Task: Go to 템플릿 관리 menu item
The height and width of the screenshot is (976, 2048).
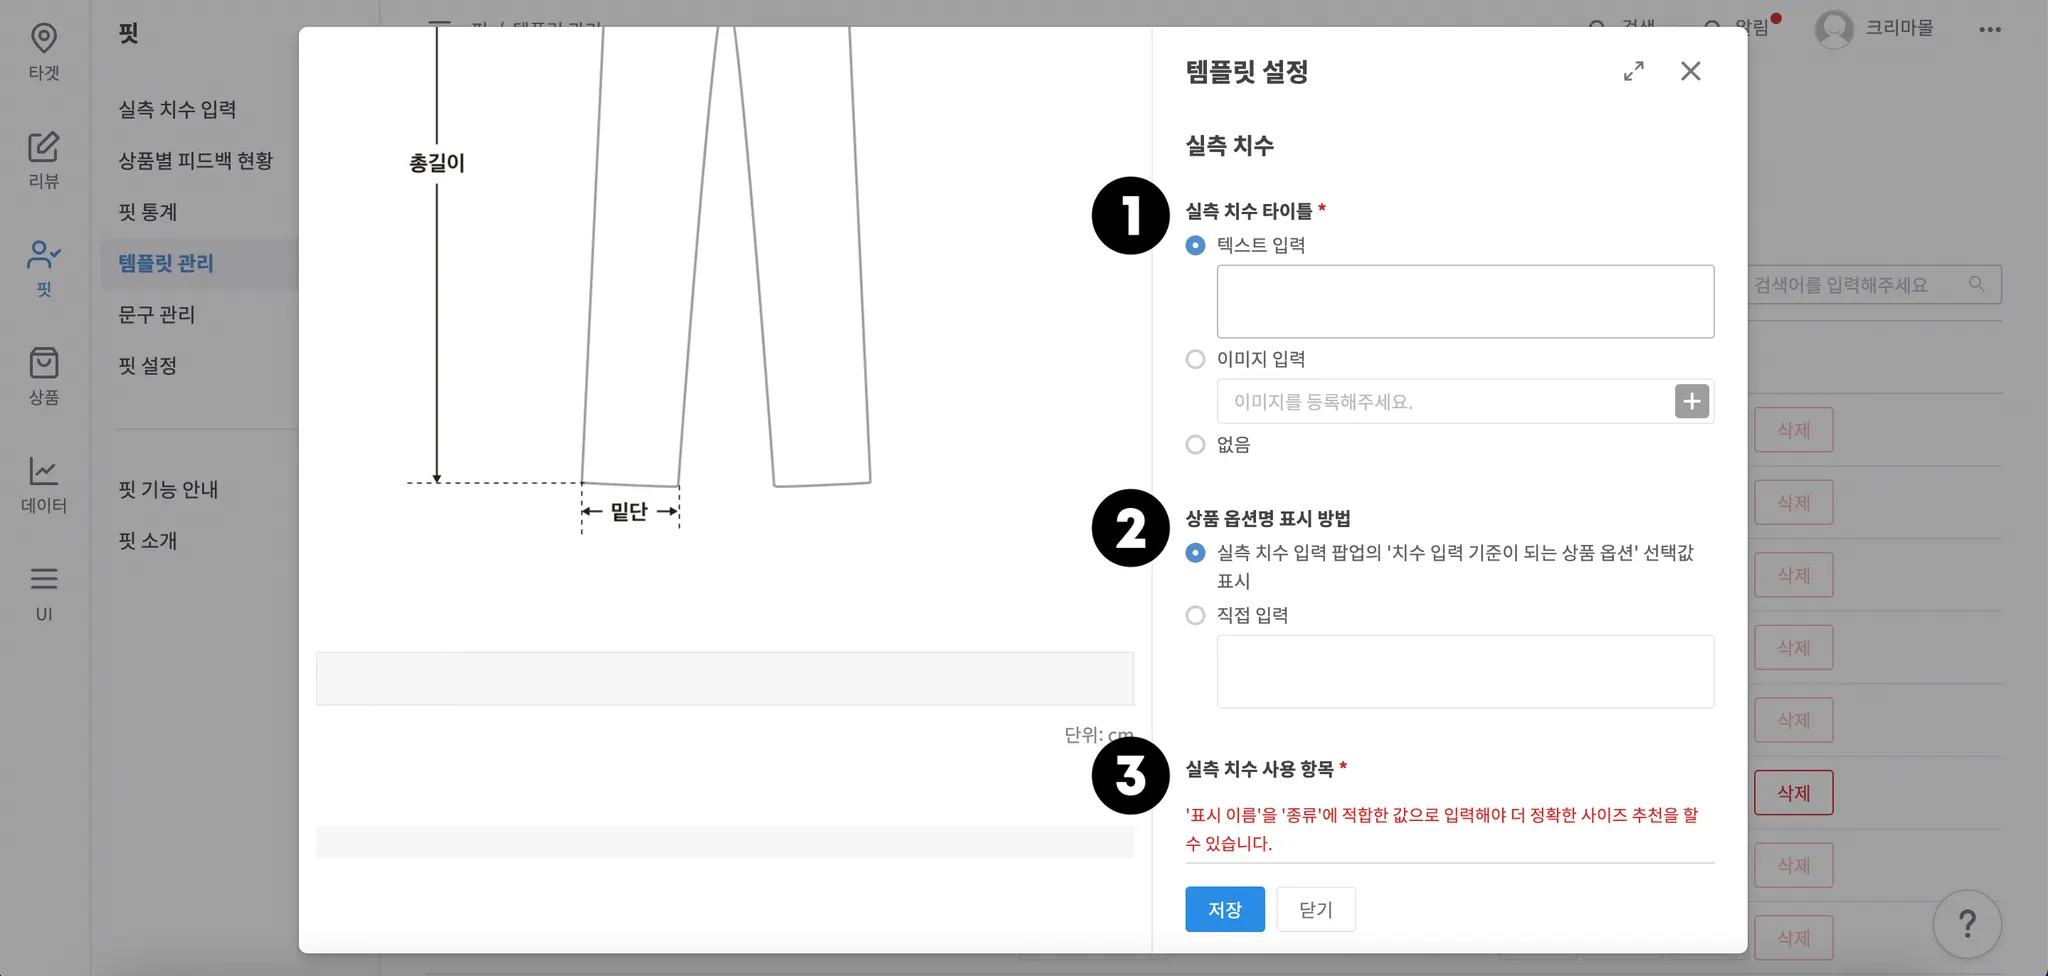Action: click(x=166, y=263)
